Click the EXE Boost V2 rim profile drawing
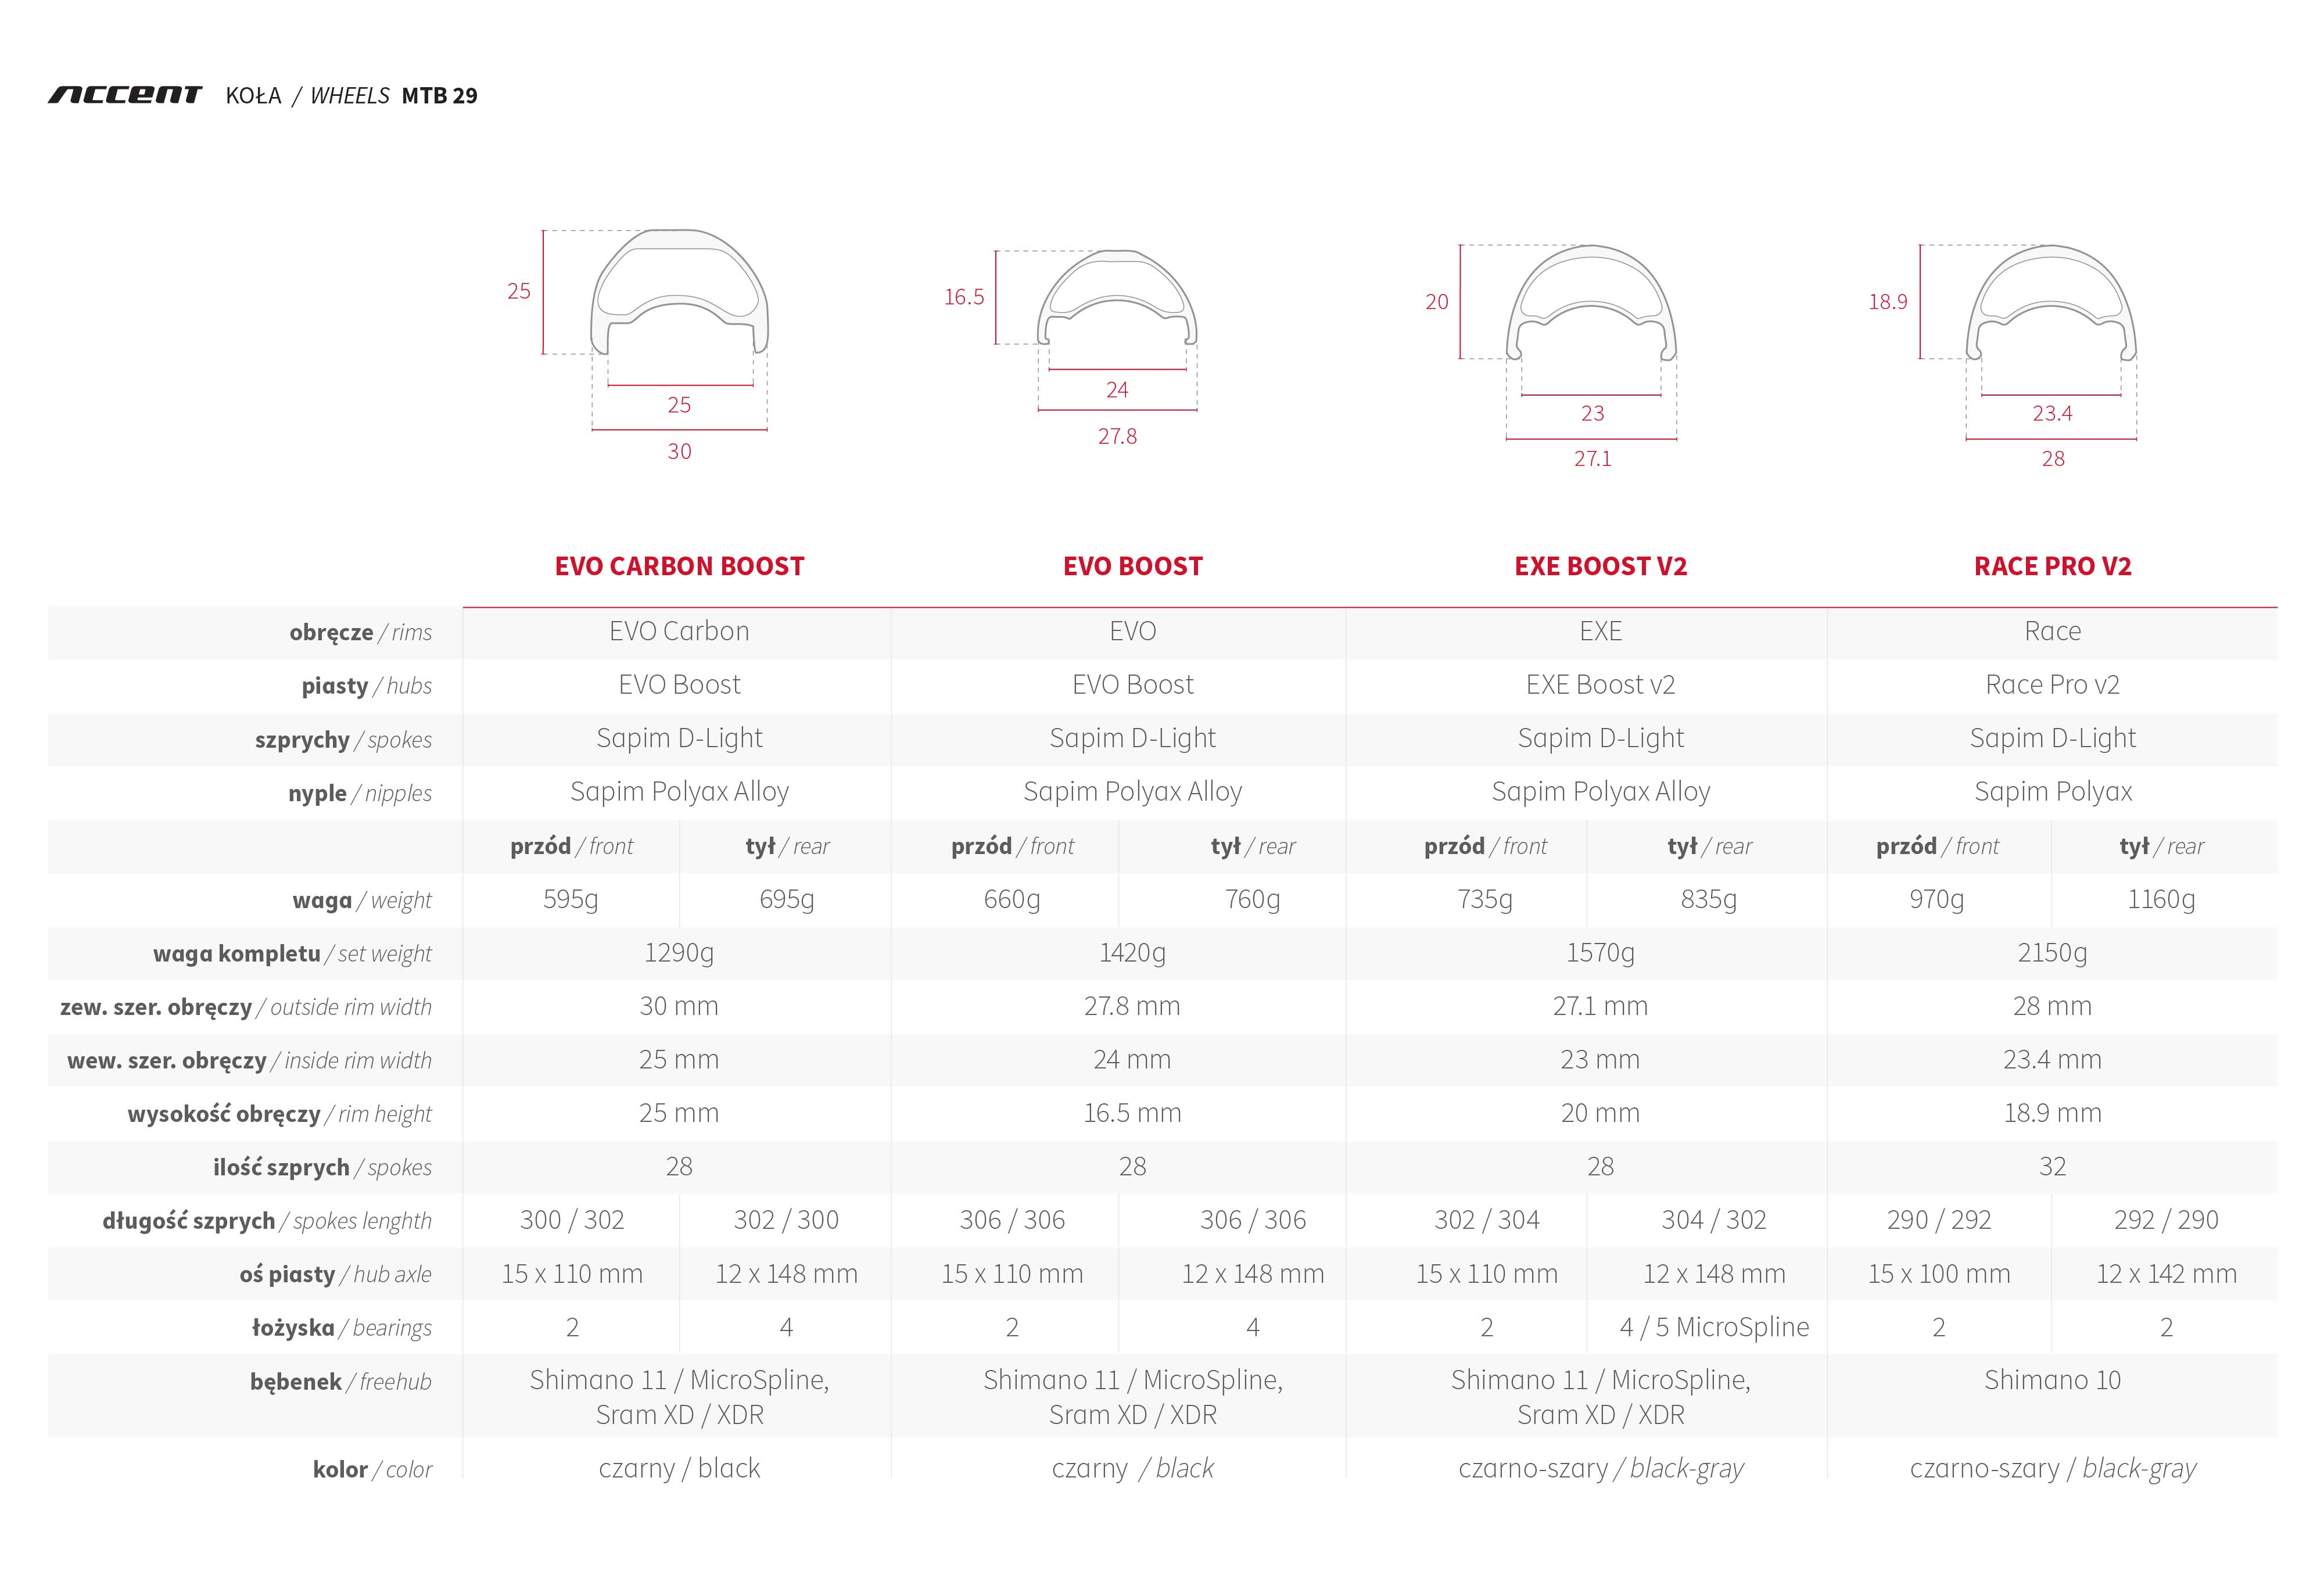The height and width of the screenshot is (1596, 2324). click(1591, 303)
